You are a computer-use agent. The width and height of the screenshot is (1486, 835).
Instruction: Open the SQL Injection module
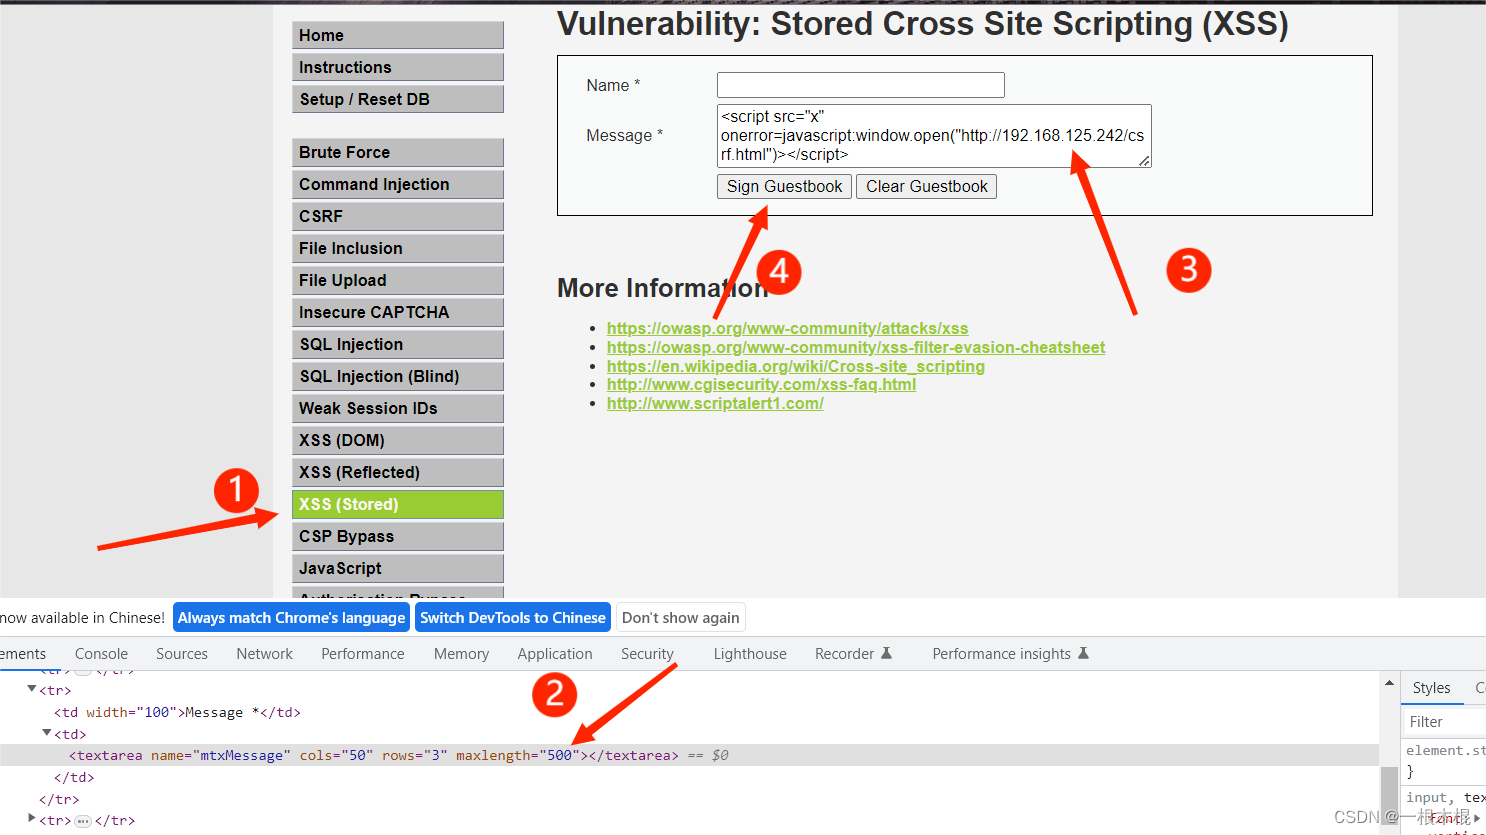(x=398, y=344)
